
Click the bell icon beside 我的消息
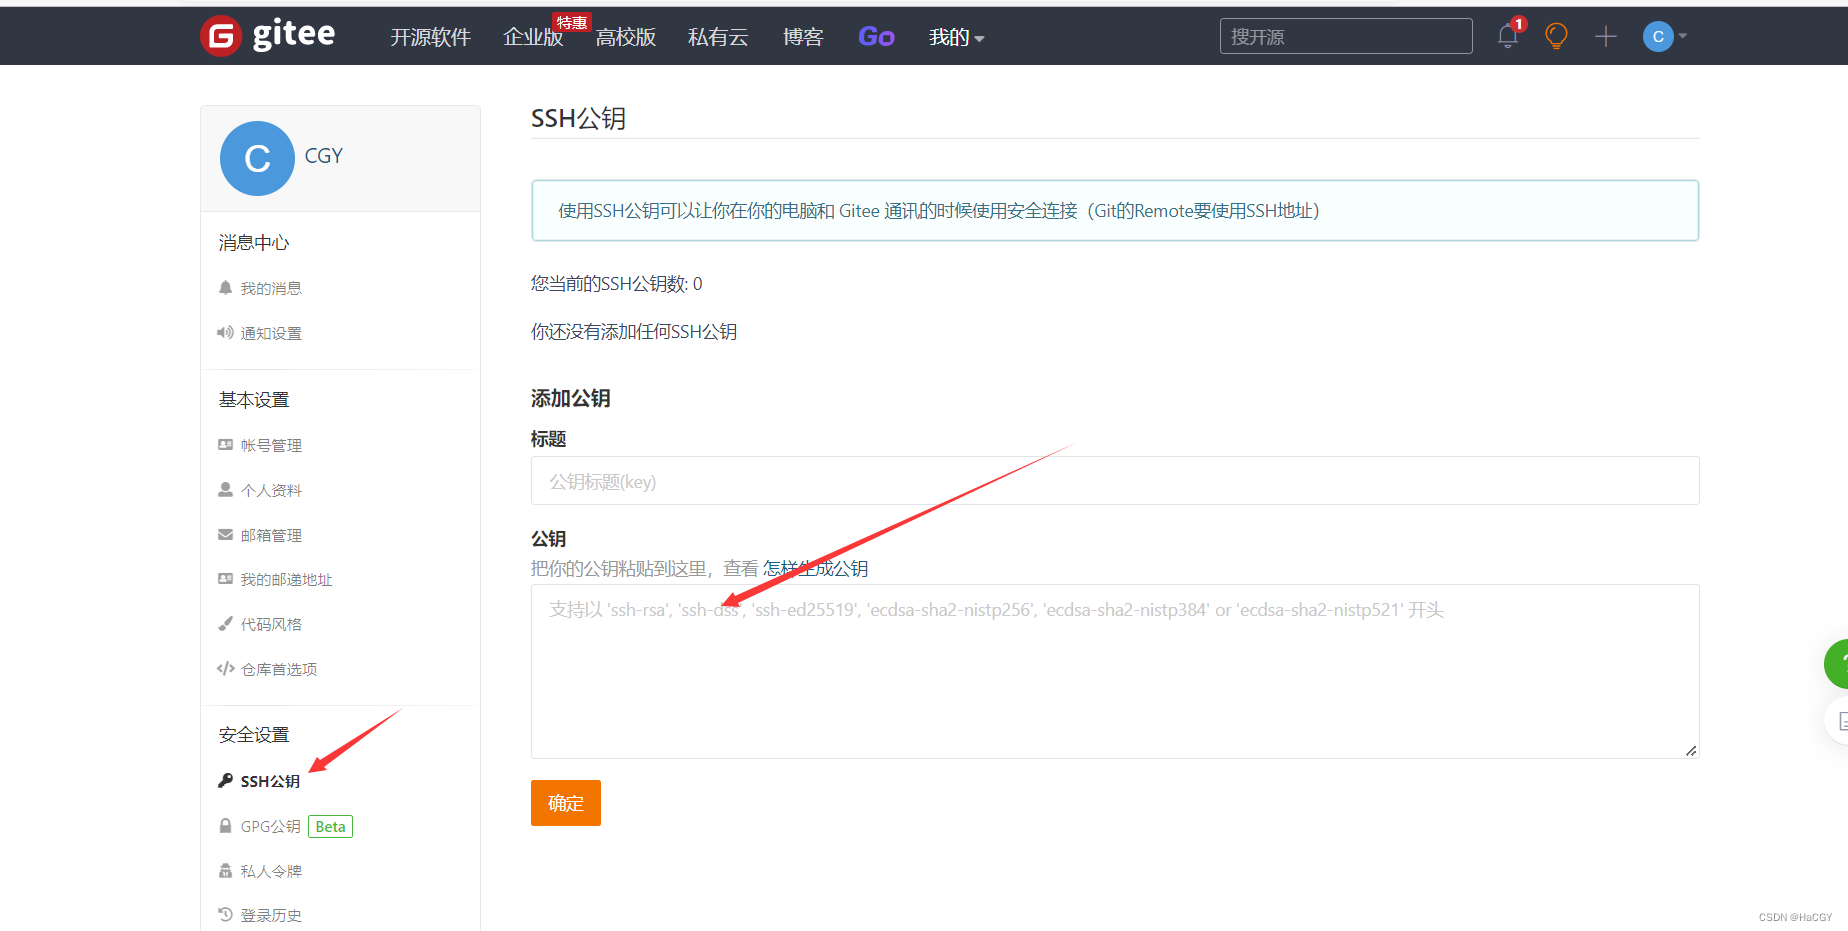[x=225, y=288]
